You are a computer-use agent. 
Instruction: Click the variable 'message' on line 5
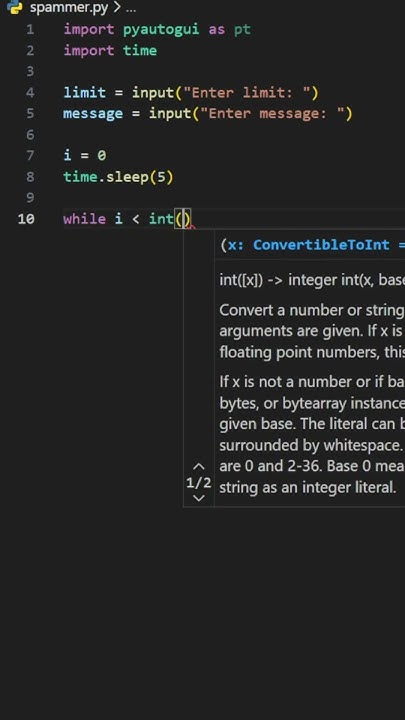coord(93,113)
